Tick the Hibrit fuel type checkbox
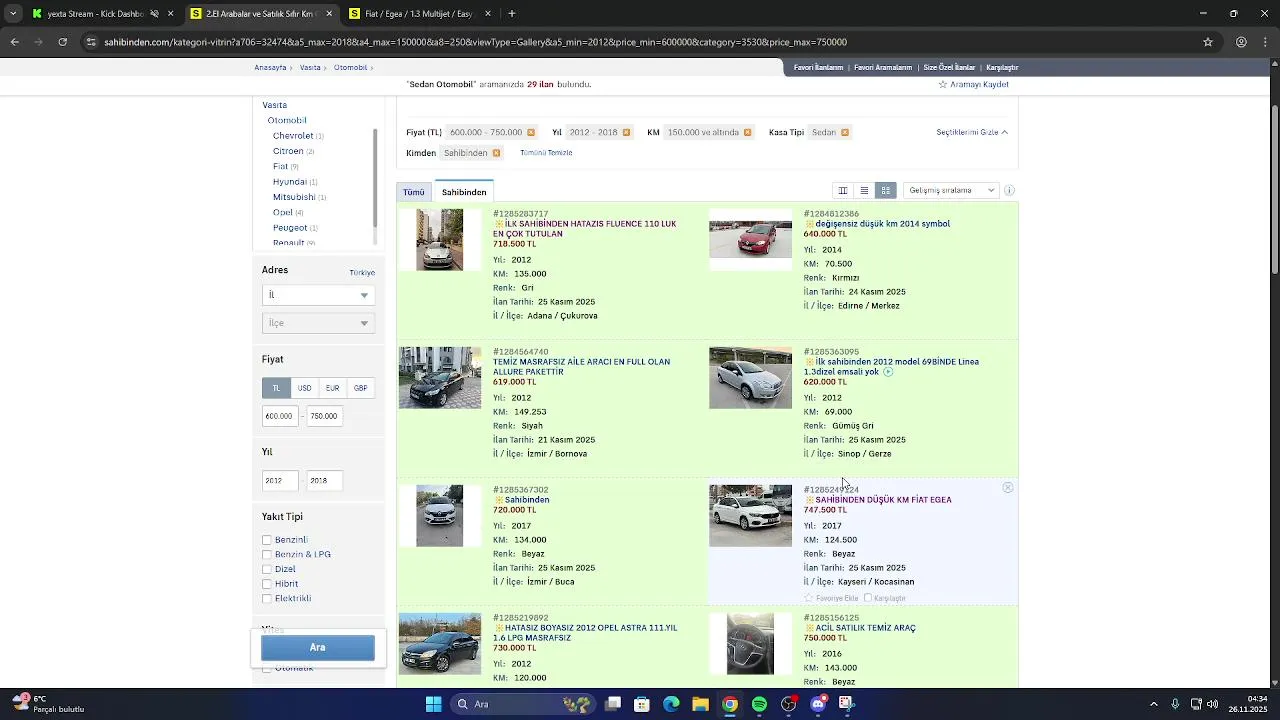The width and height of the screenshot is (1280, 720). [x=267, y=584]
